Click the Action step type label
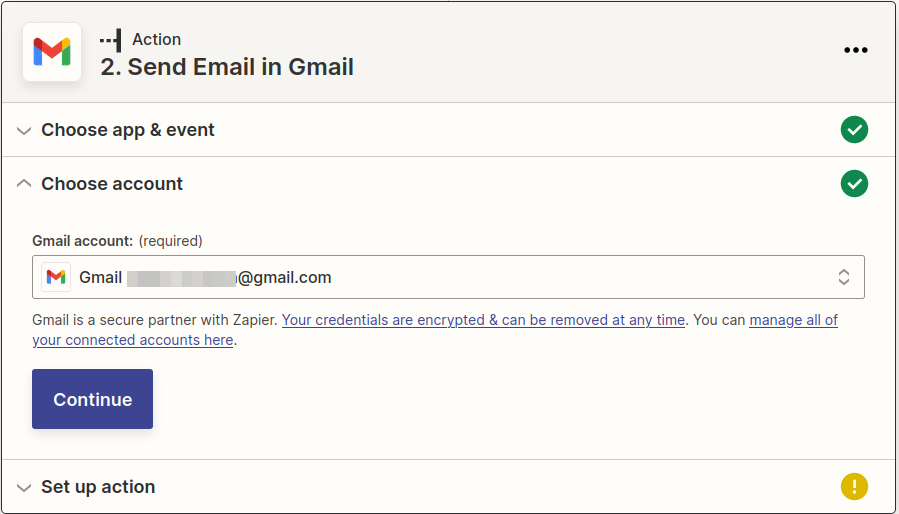899x514 pixels. 156,40
